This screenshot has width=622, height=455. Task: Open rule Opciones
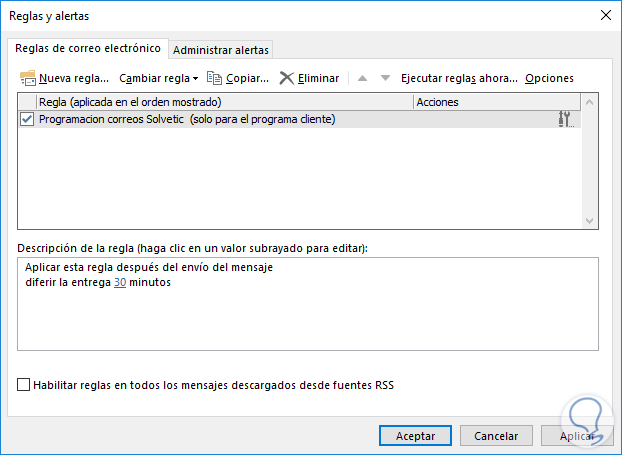coord(549,77)
